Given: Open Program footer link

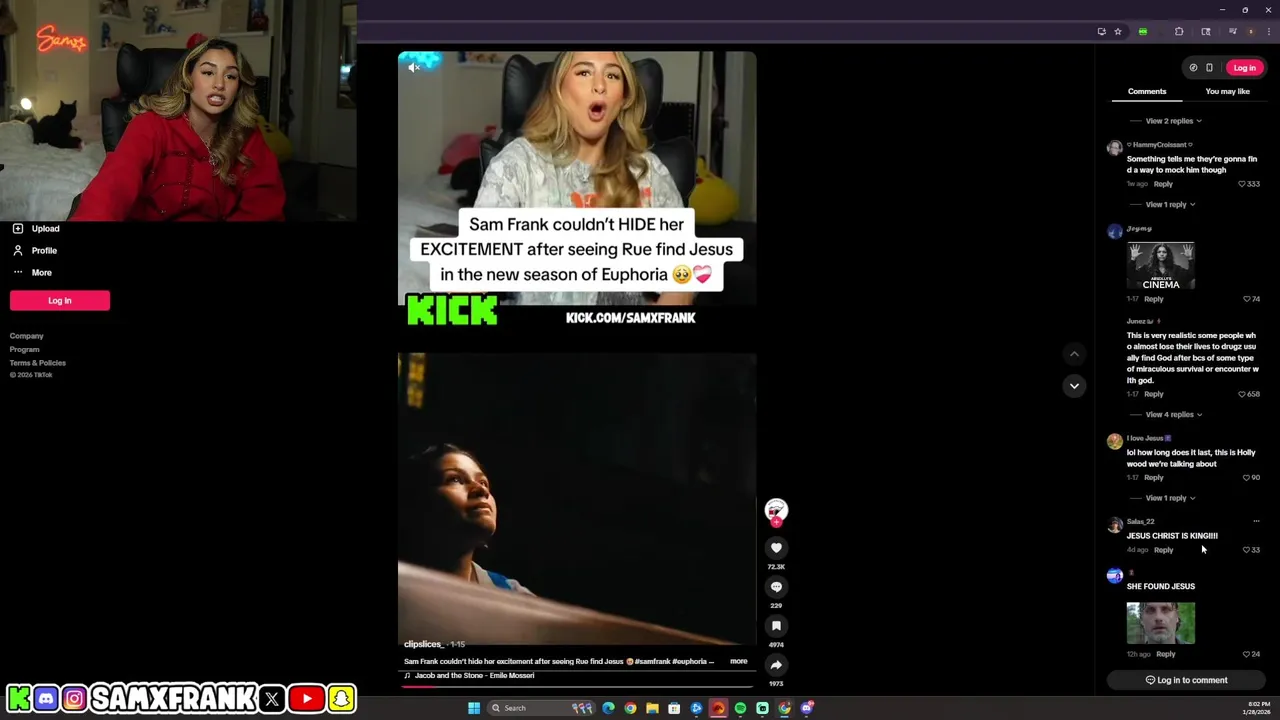Looking at the screenshot, I should (25, 350).
